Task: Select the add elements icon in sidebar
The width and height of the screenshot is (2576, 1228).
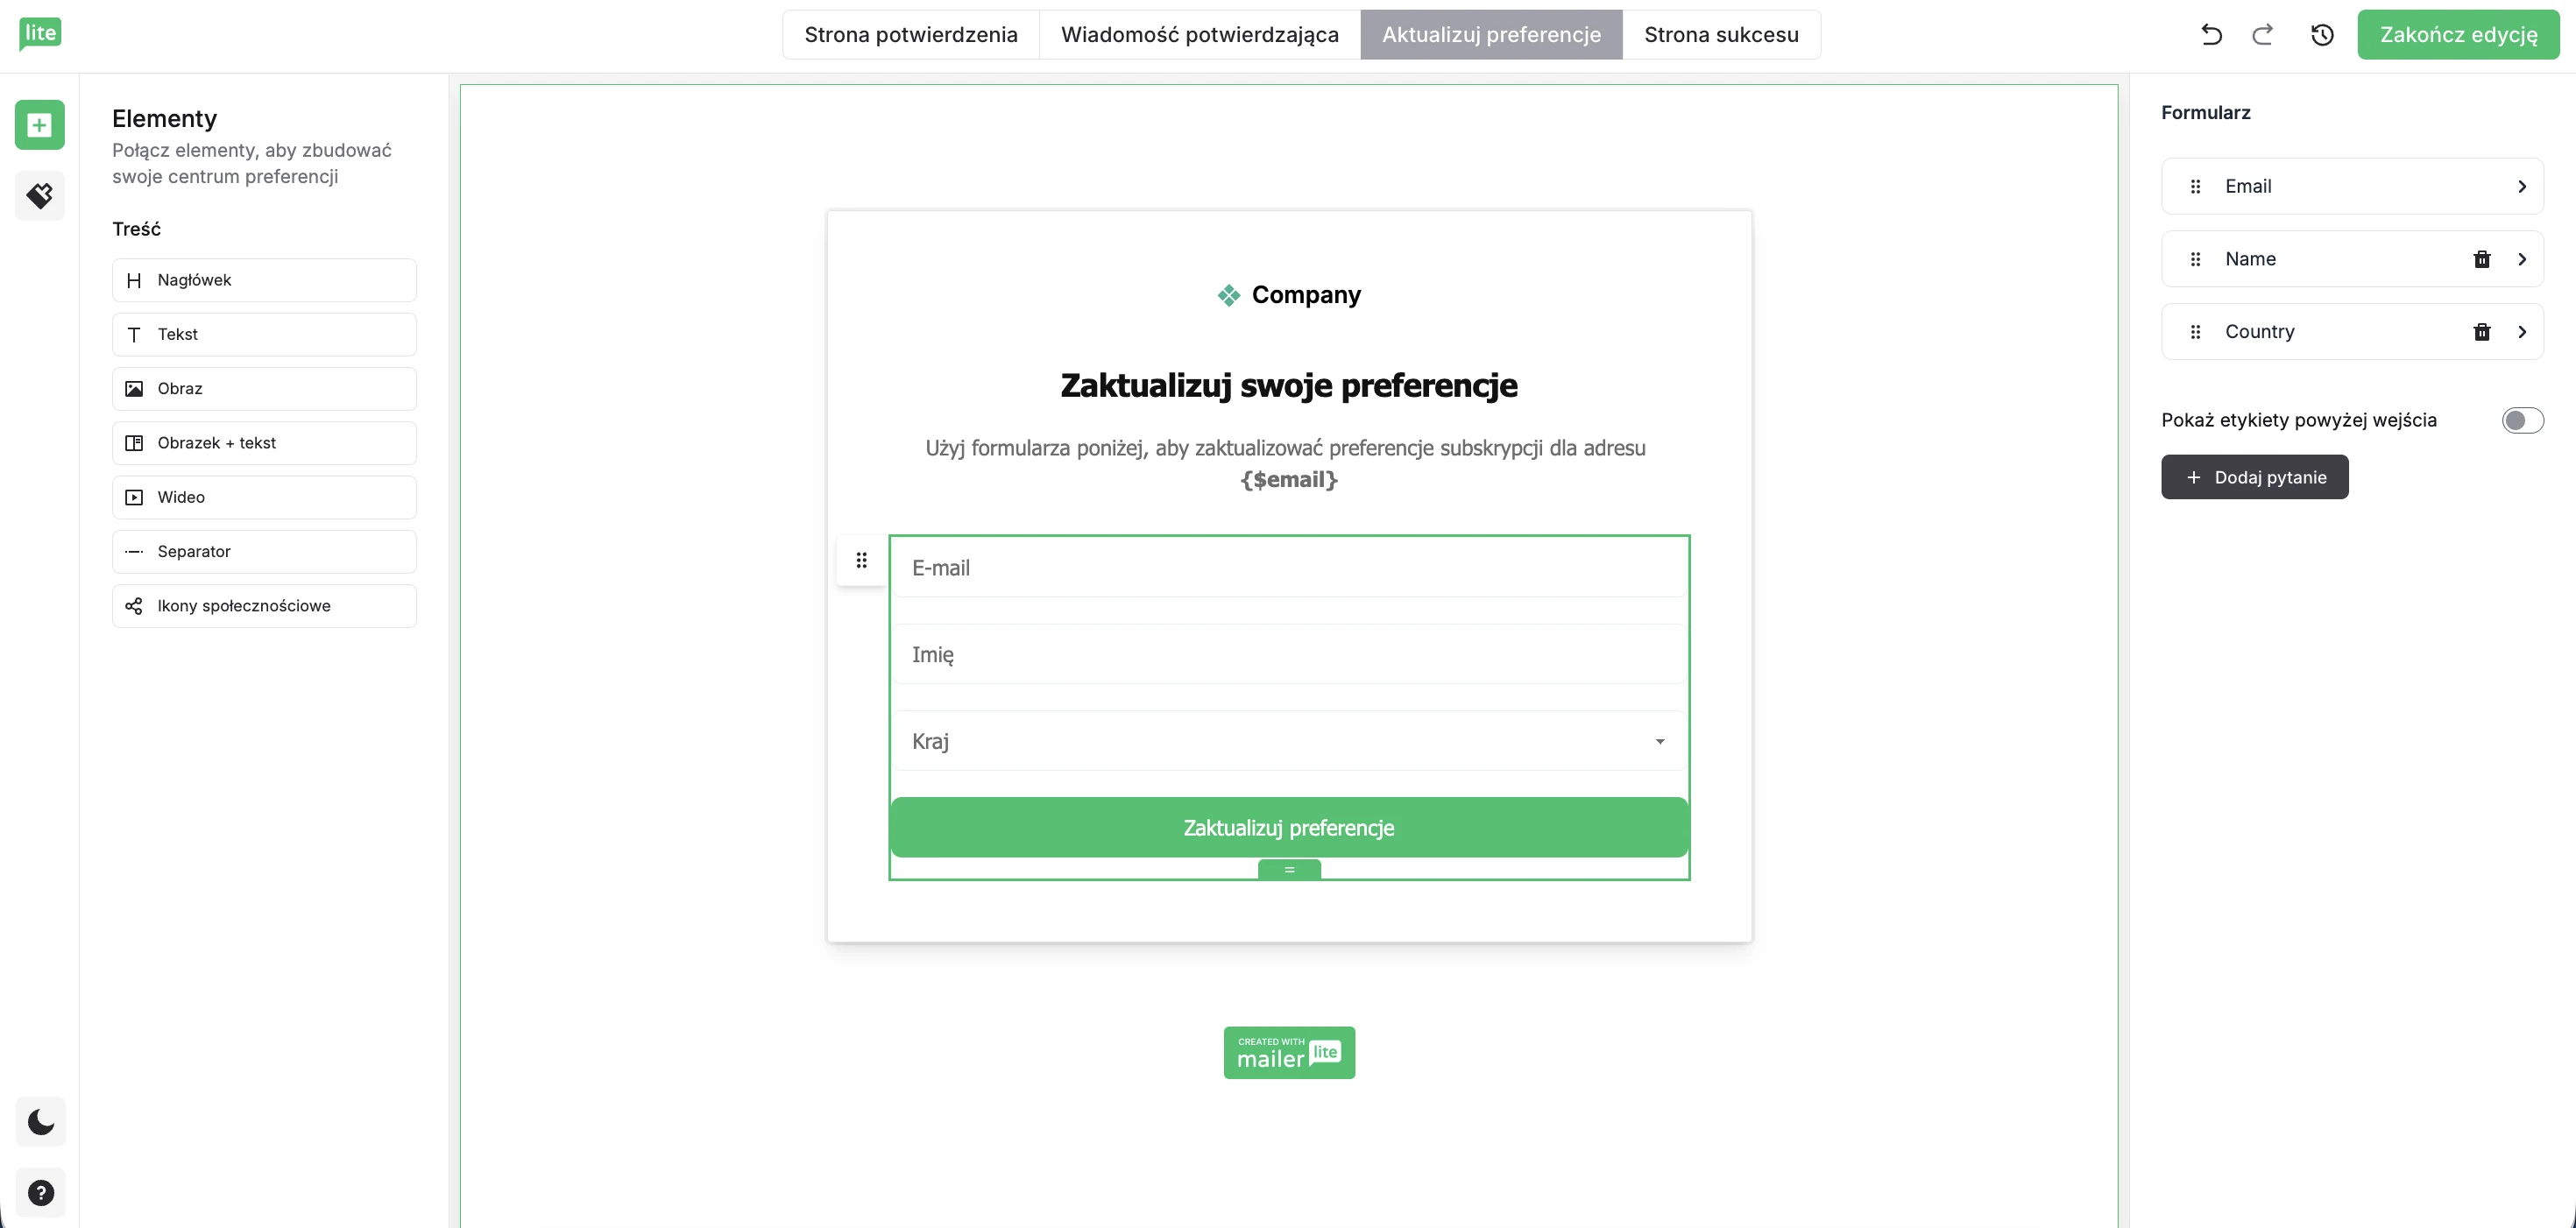Action: (39, 124)
